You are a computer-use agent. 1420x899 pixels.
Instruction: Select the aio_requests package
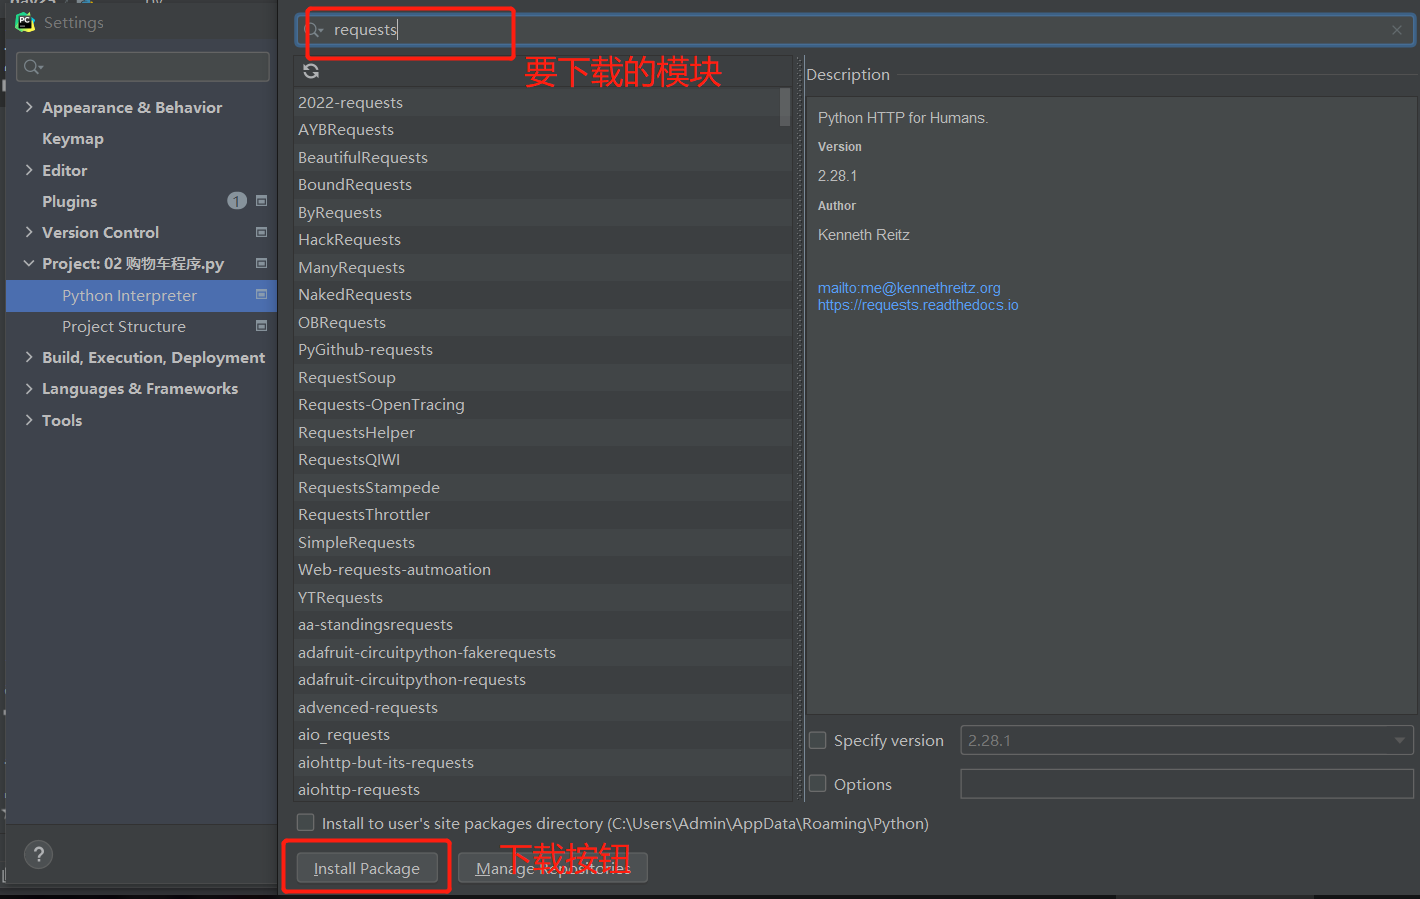[543, 735]
